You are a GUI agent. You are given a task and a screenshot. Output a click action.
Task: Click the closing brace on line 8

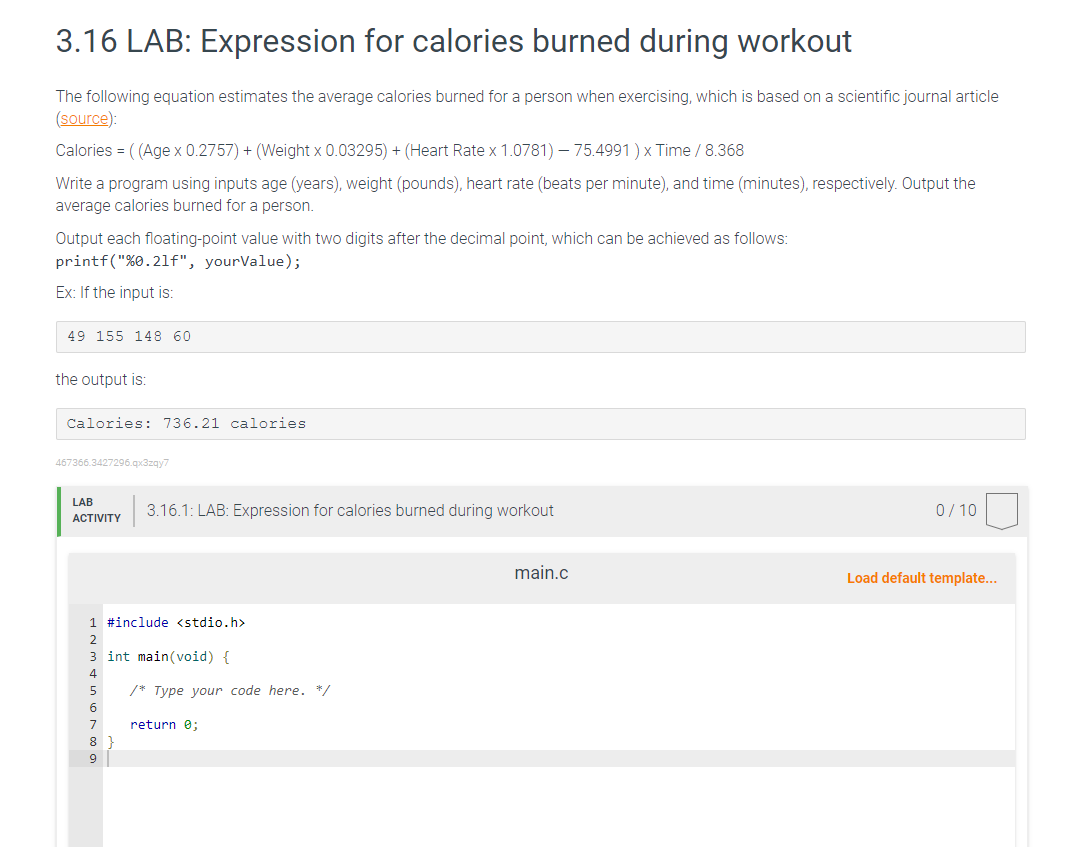[112, 741]
